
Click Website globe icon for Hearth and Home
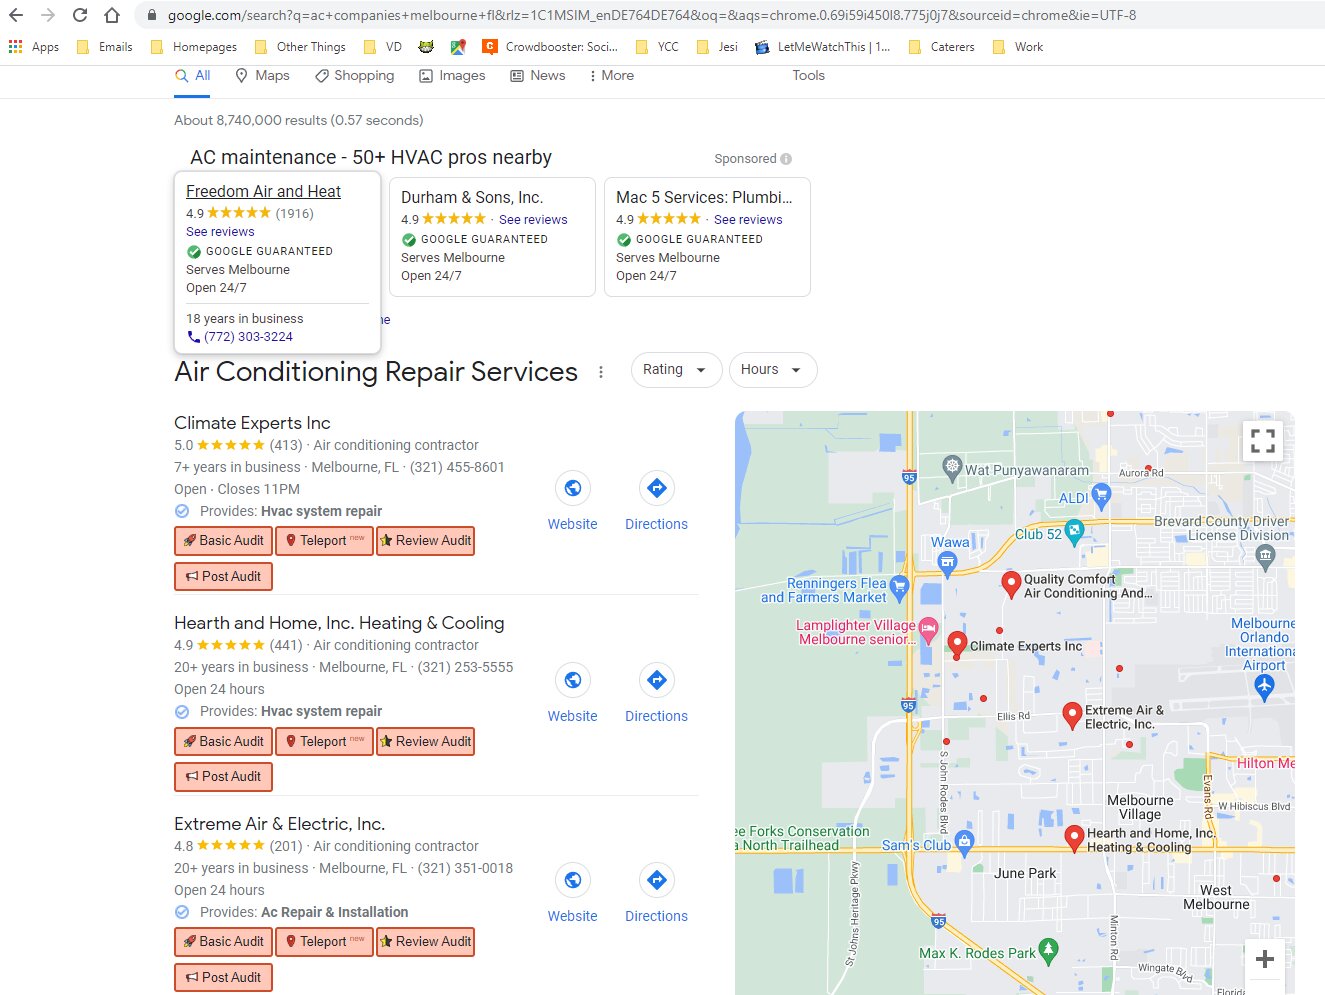click(x=573, y=680)
